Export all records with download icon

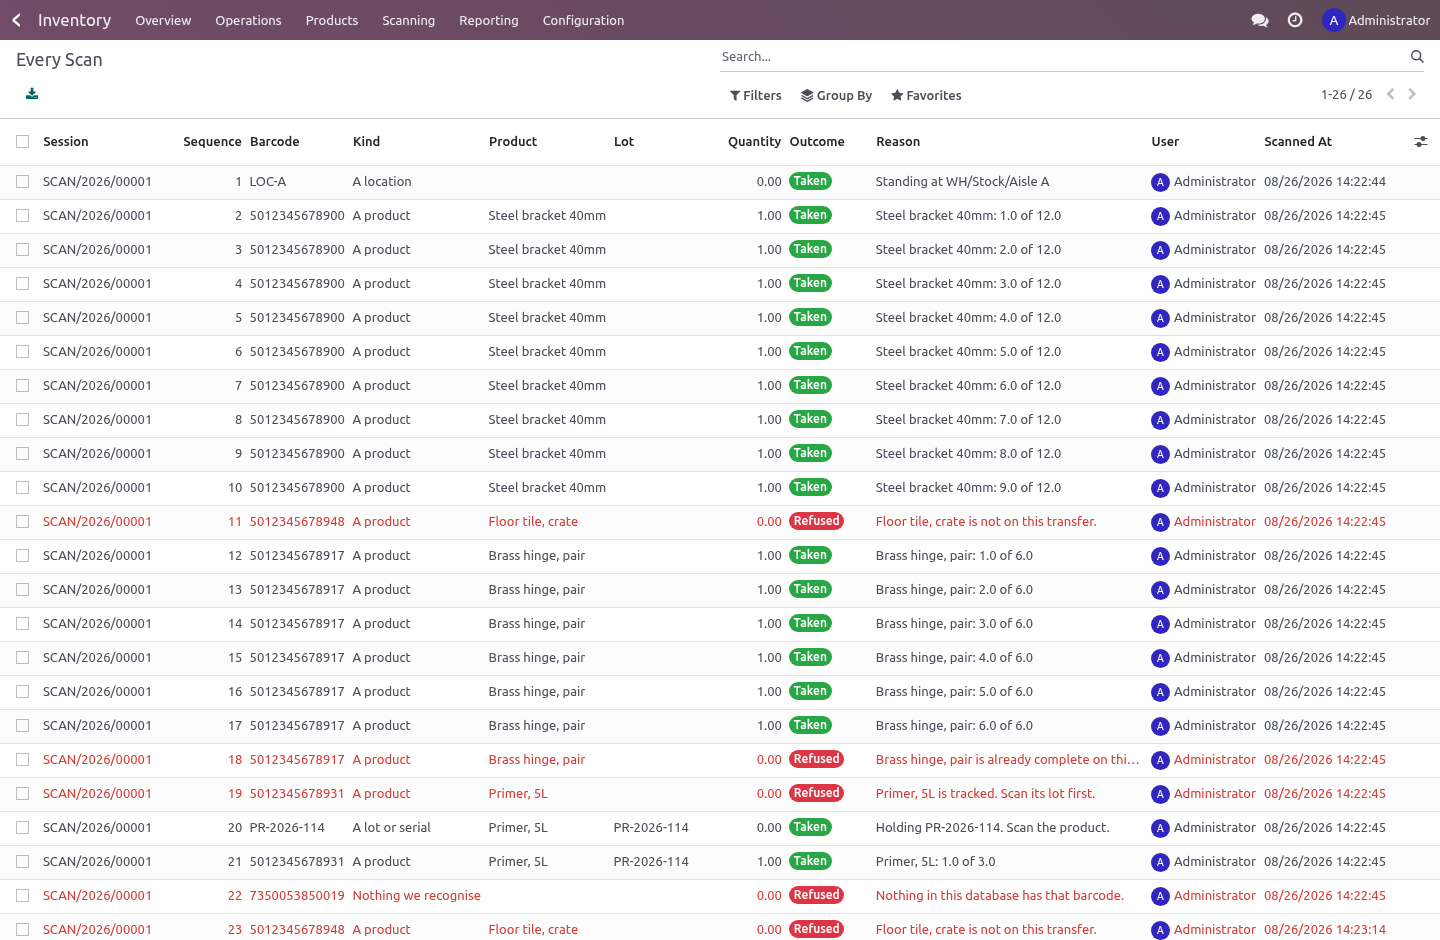click(32, 94)
